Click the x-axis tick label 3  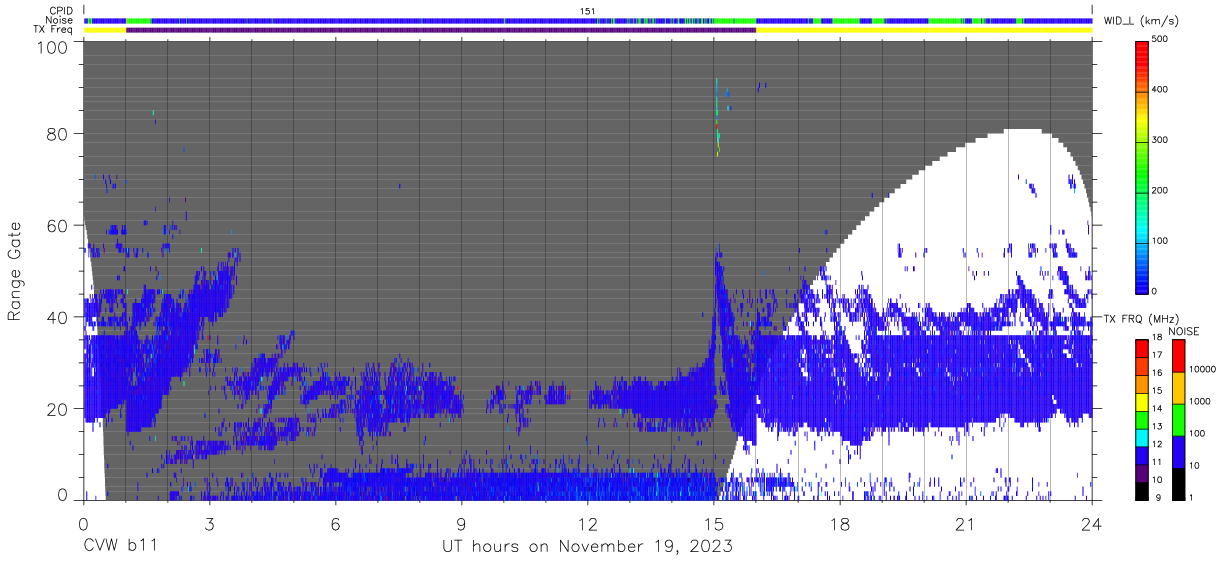pyautogui.click(x=210, y=524)
